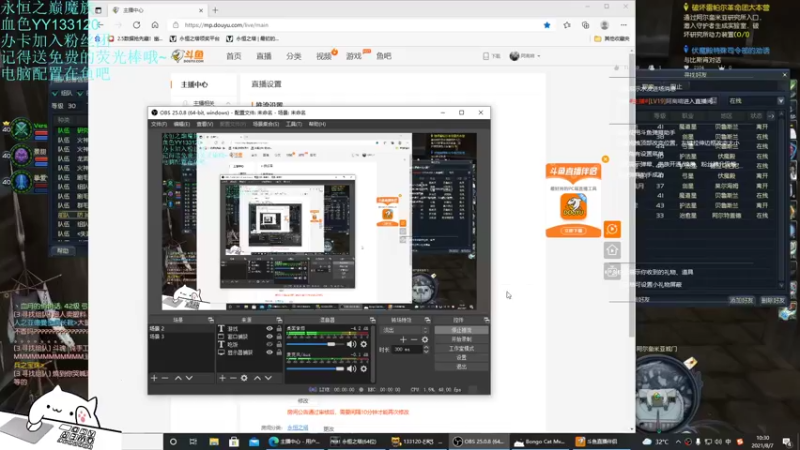Open OBS File menu
Screen dimensions: 800x450
tap(159, 124)
